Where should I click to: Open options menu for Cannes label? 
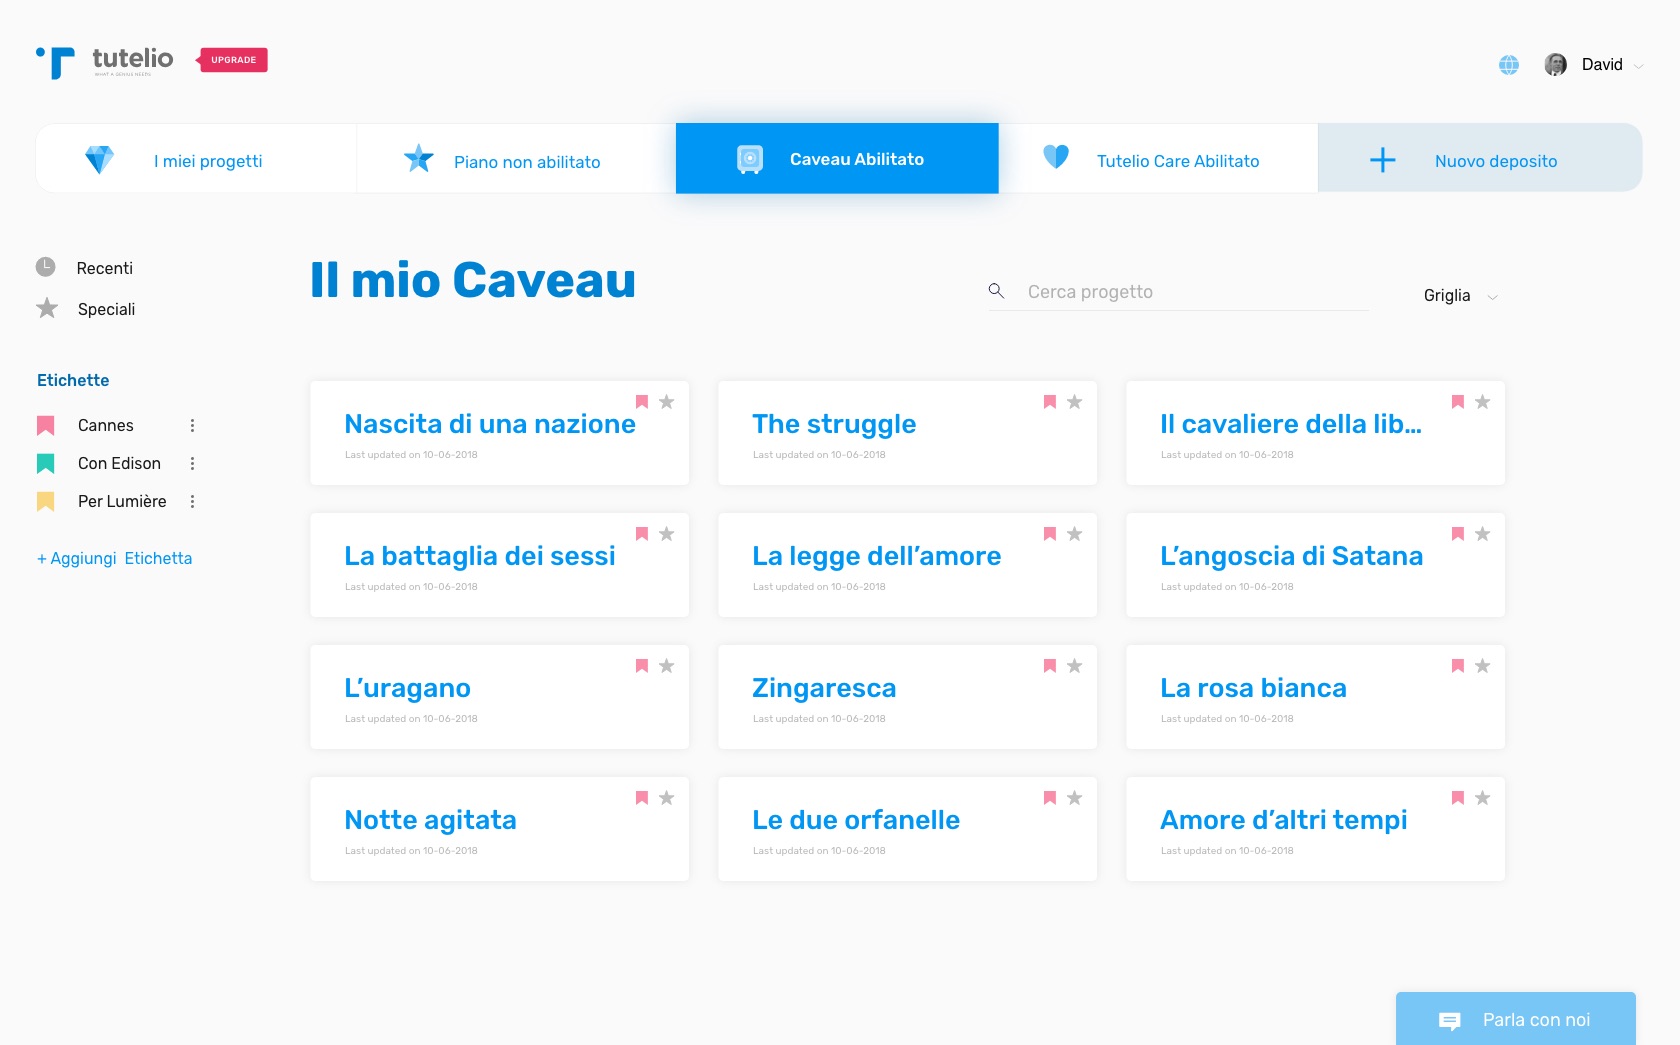point(193,426)
